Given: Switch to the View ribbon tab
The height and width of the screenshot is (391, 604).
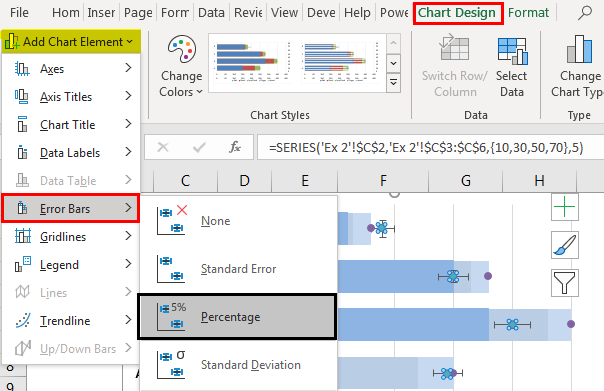Looking at the screenshot, I should coord(284,13).
